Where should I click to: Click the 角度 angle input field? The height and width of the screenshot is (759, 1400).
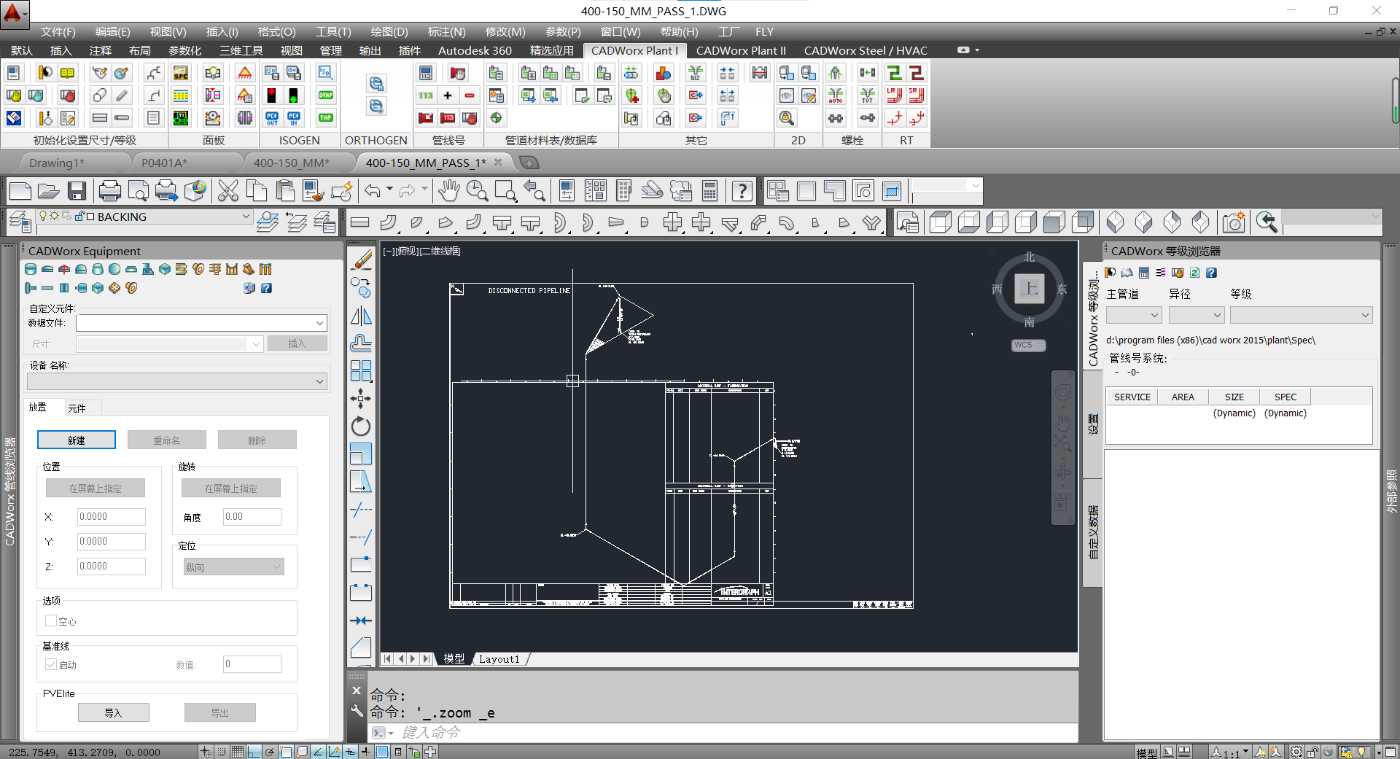pyautogui.click(x=252, y=517)
